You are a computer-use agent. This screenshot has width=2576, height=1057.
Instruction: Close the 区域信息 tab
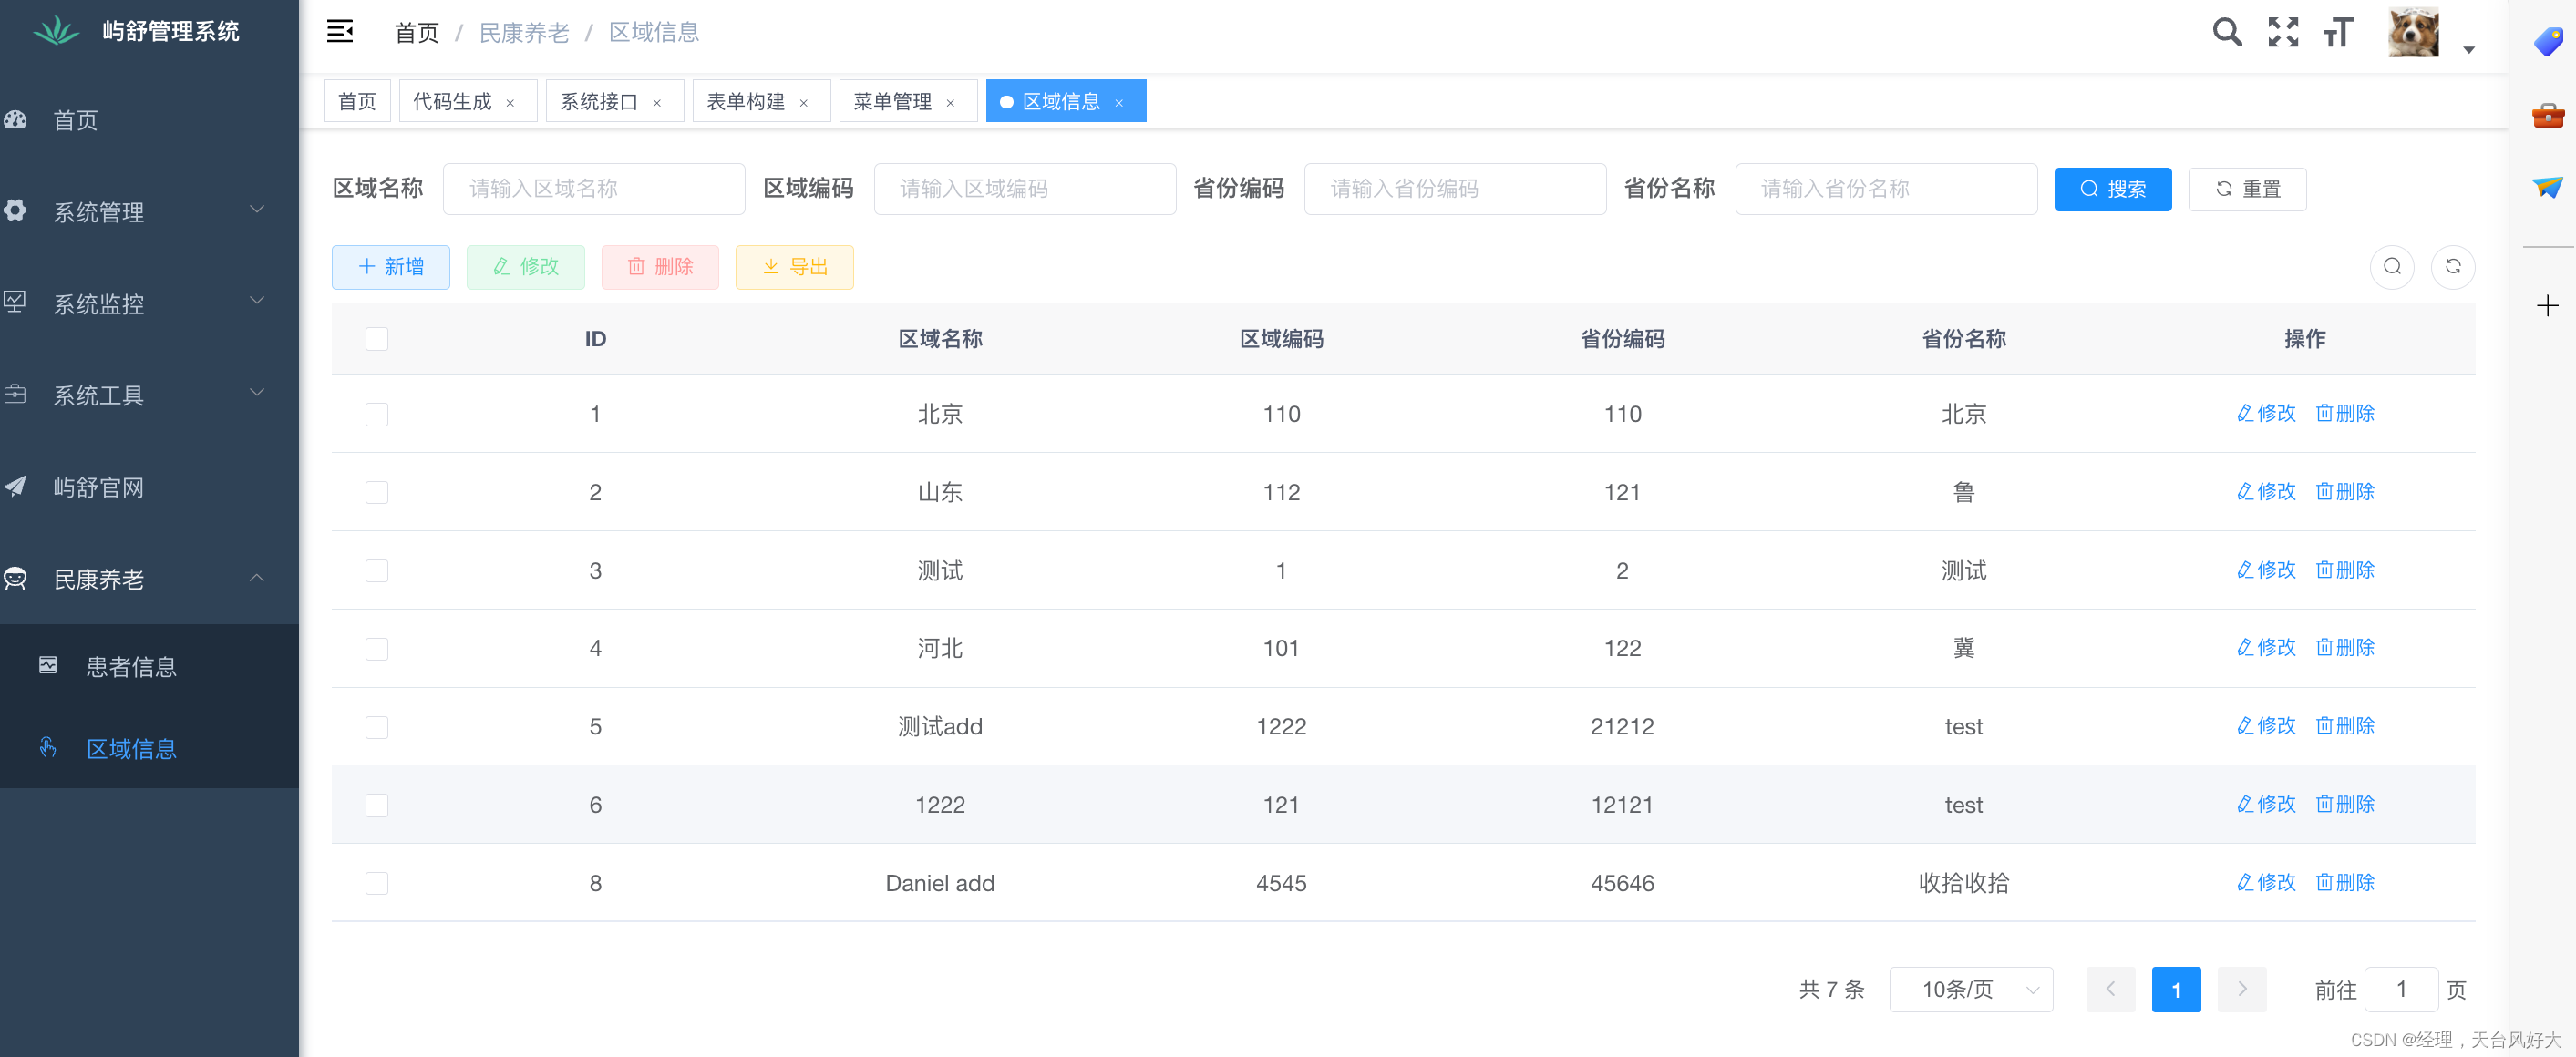1119,103
